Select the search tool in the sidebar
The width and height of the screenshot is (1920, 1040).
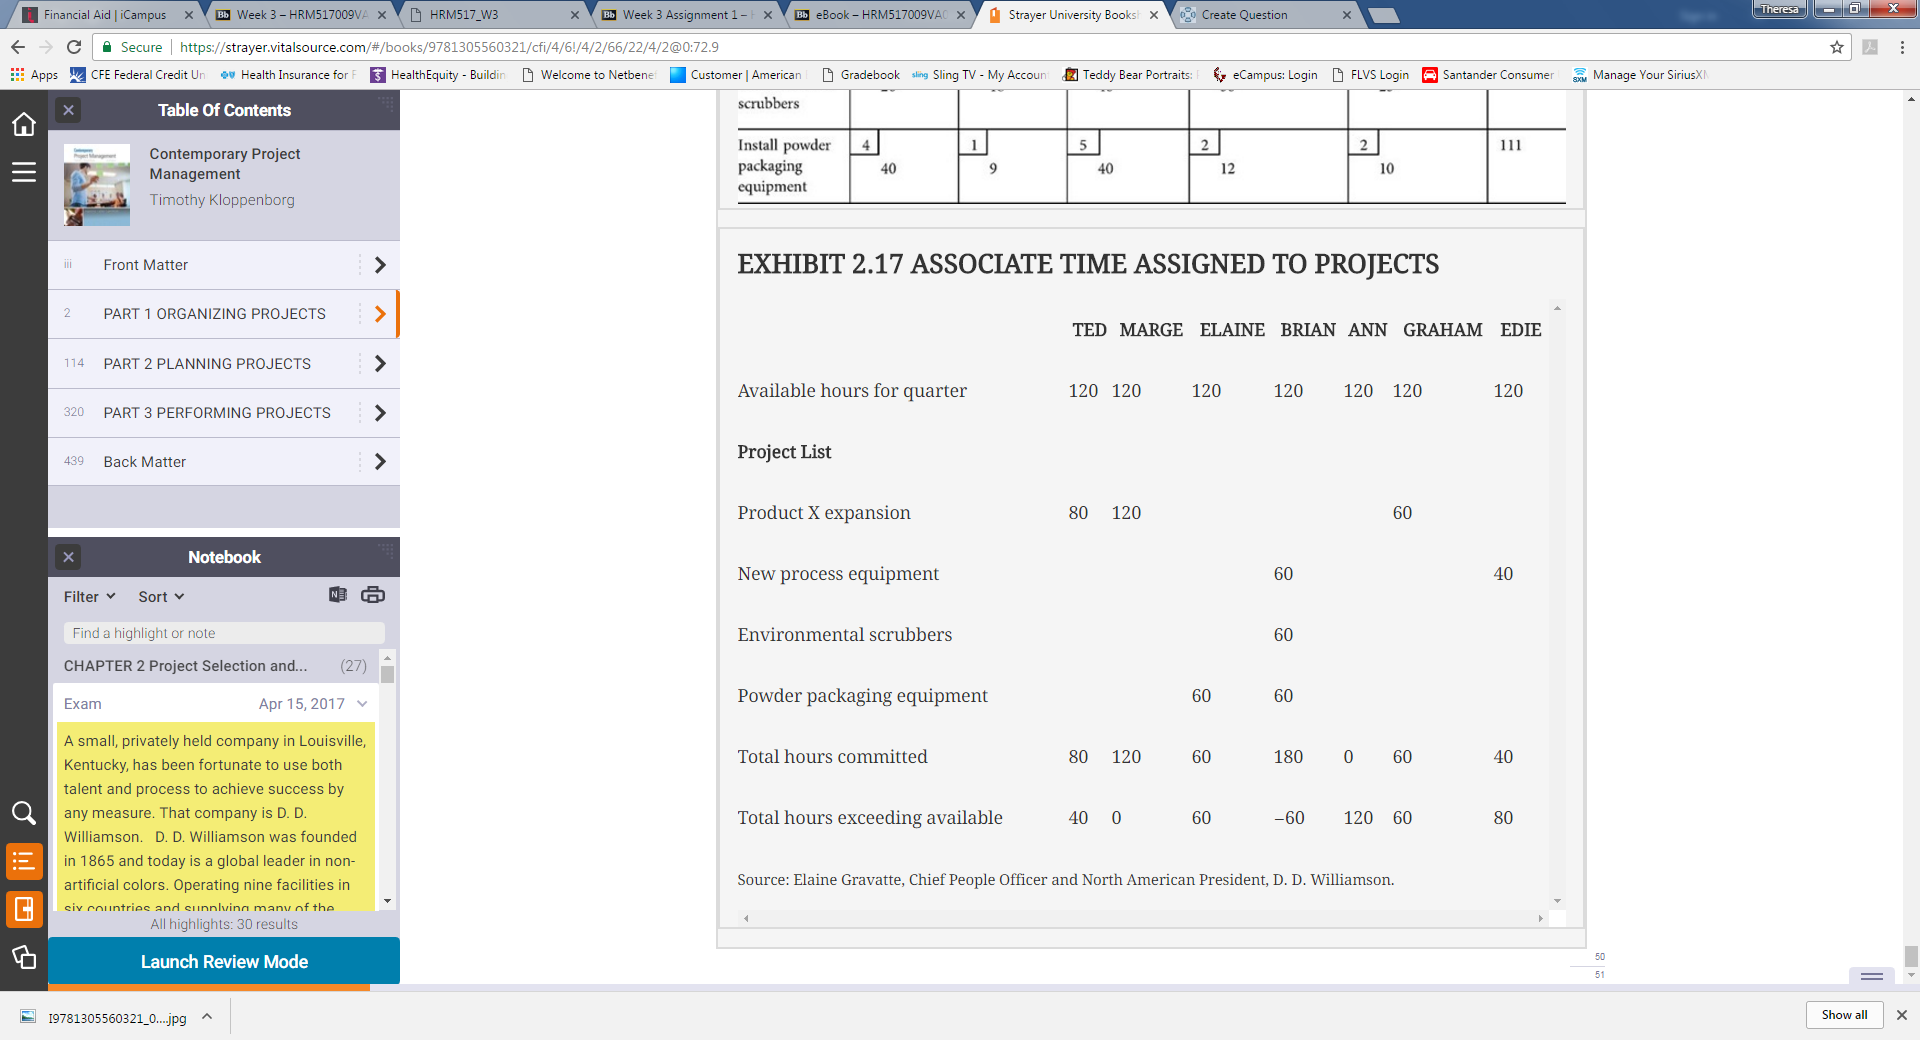pos(24,813)
